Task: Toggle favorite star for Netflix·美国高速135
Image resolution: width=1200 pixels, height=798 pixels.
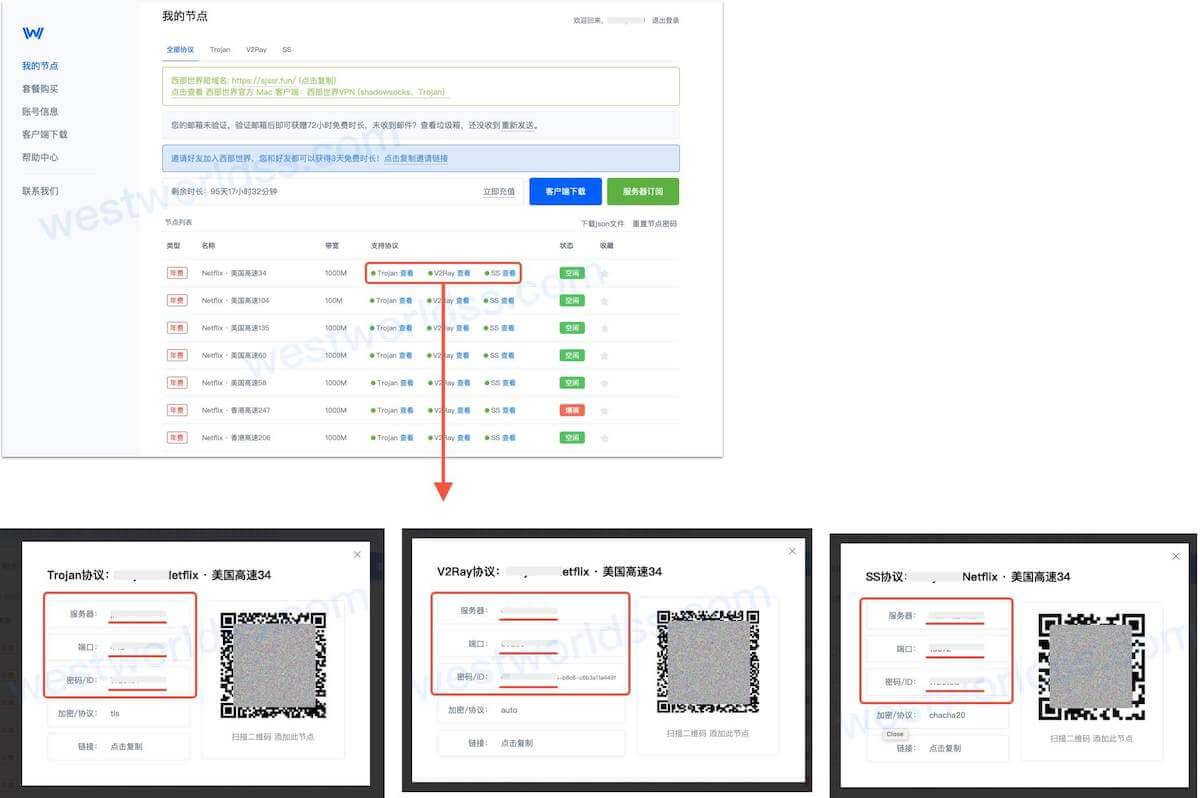Action: coord(605,327)
